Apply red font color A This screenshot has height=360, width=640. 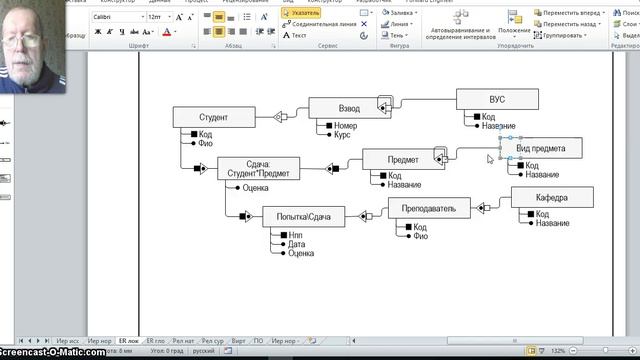[167, 32]
